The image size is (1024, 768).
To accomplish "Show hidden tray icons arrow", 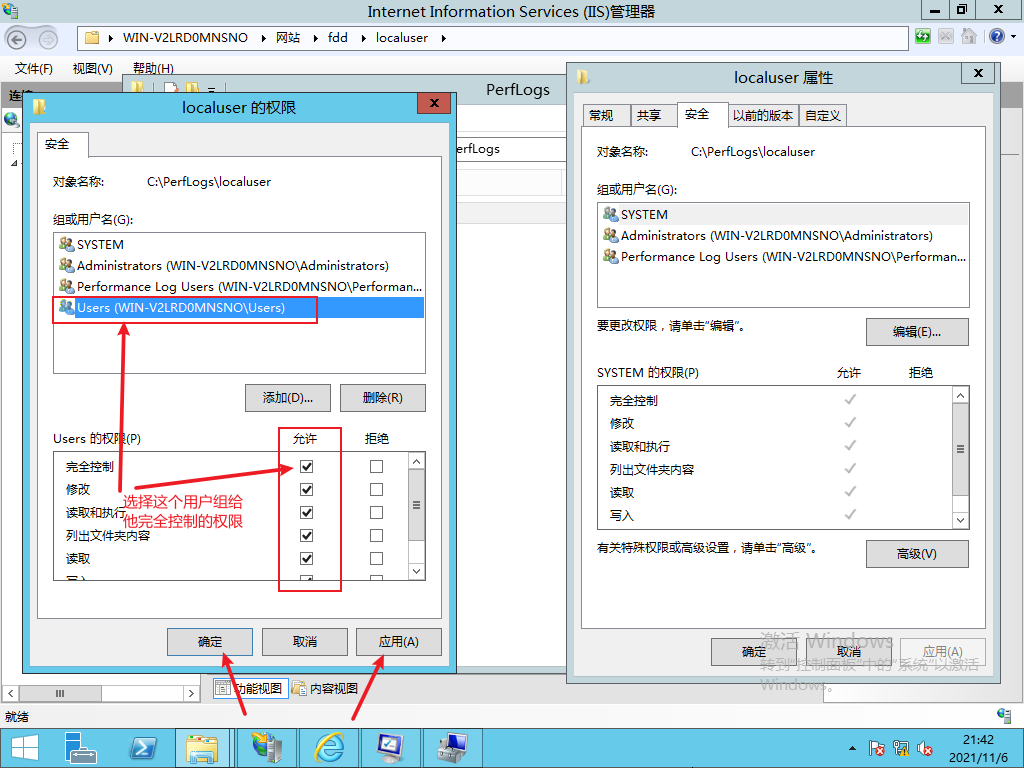I will [x=852, y=748].
